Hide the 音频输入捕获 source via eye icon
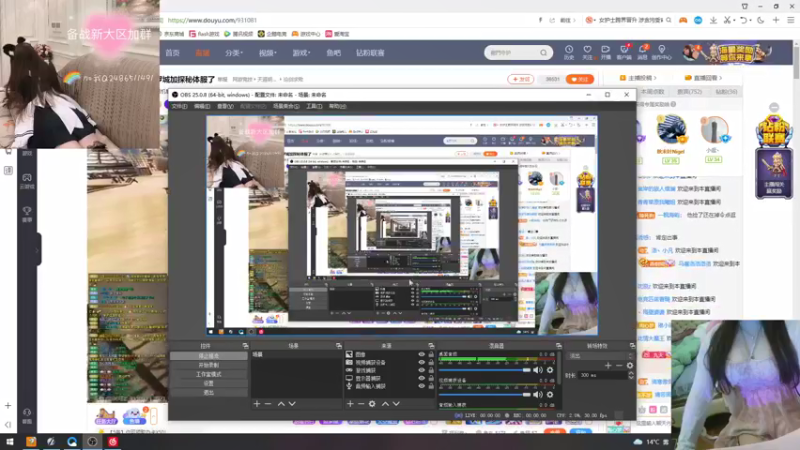The height and width of the screenshot is (450, 800). tap(421, 386)
